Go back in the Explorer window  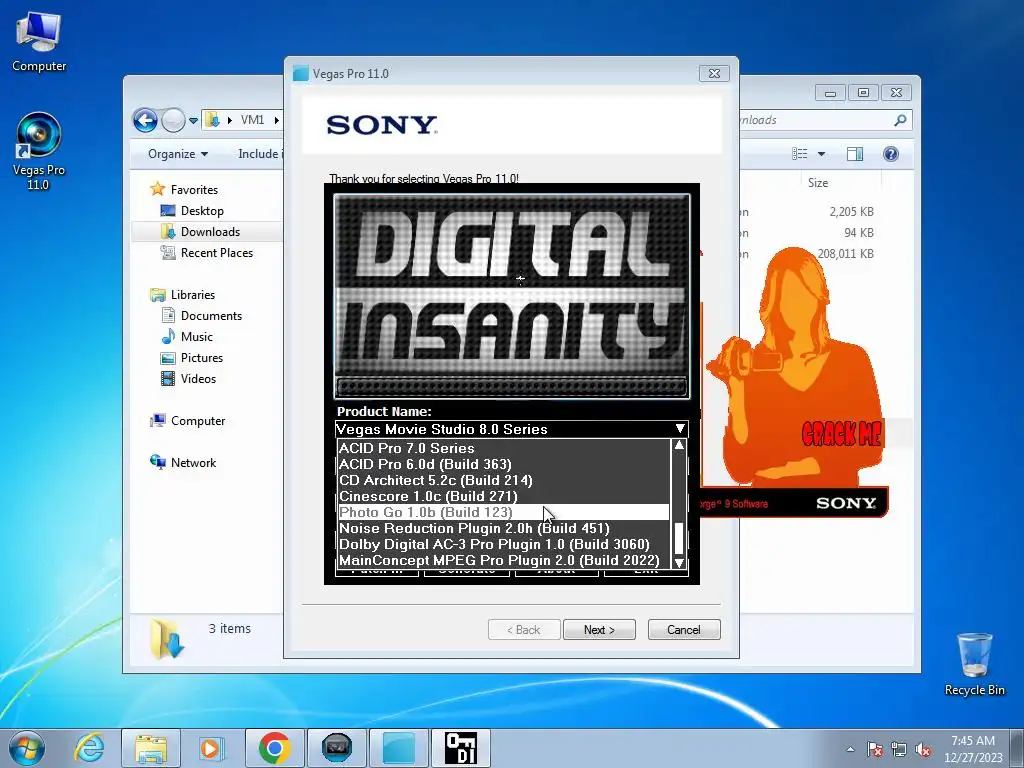click(x=145, y=120)
